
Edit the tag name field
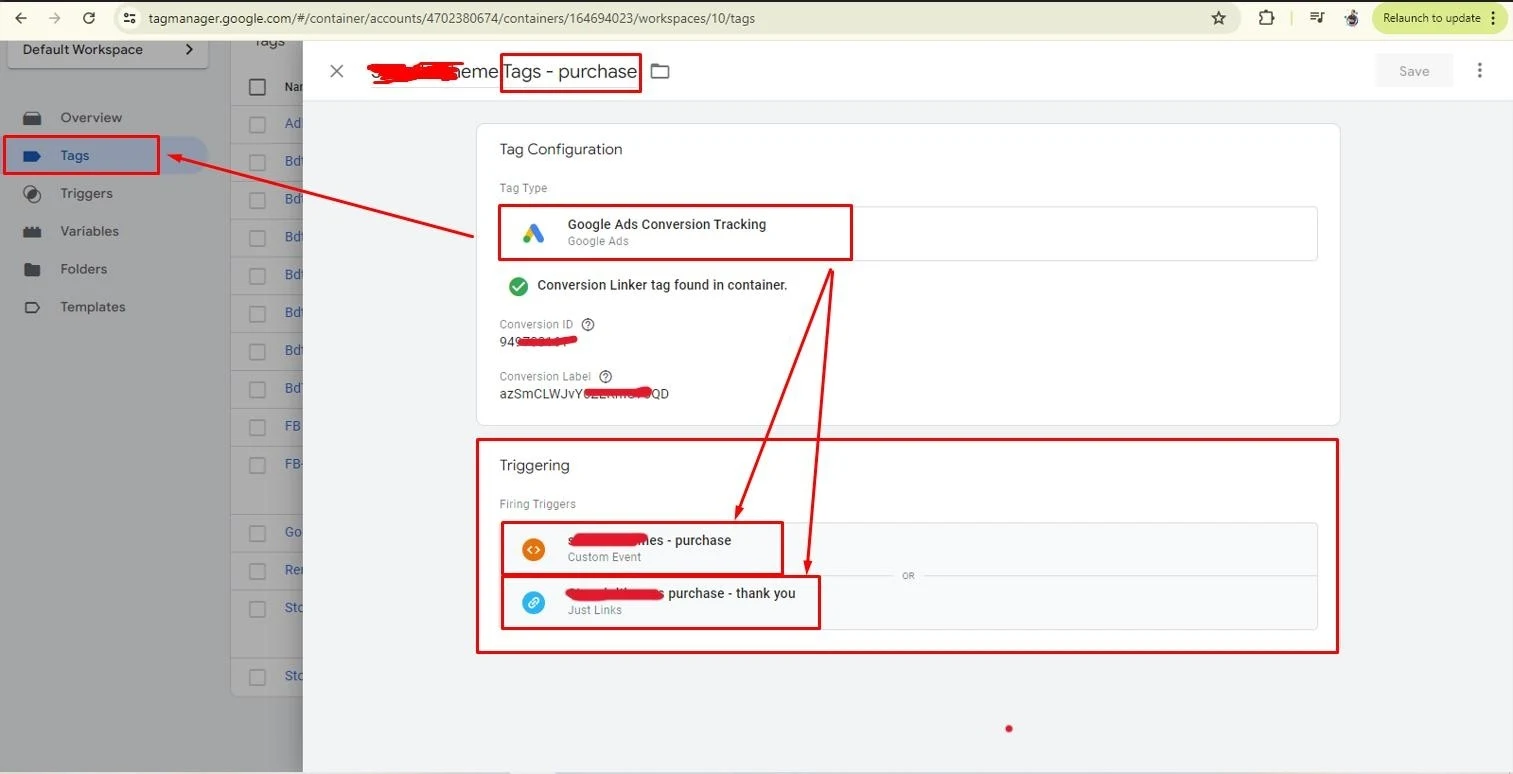[503, 71]
